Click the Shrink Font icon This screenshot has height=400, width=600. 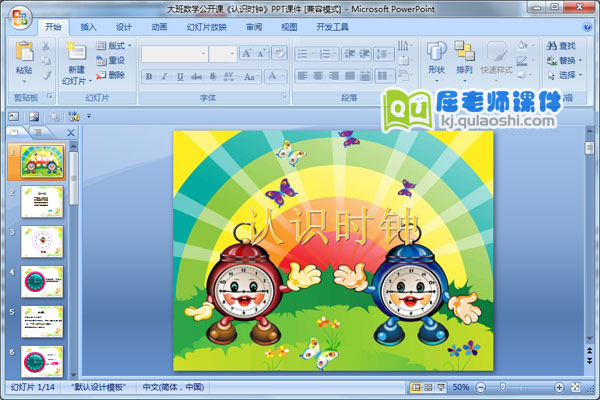pos(261,54)
